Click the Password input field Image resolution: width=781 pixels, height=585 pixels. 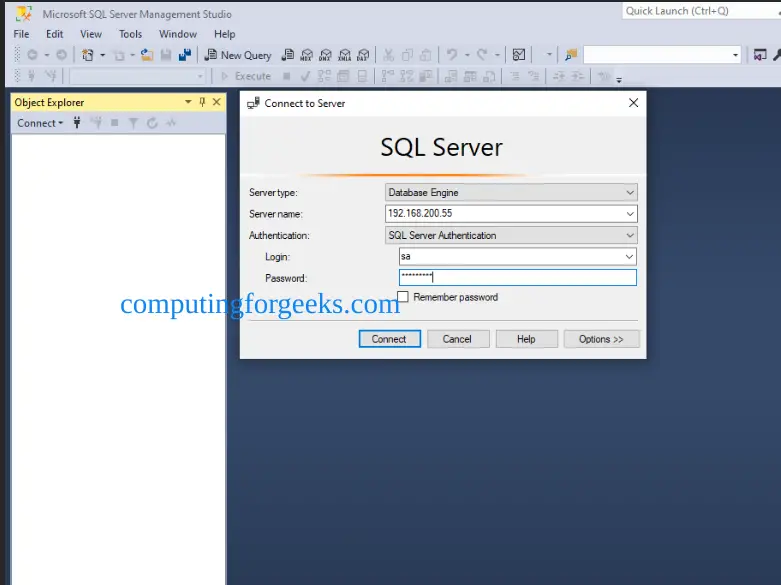518,278
